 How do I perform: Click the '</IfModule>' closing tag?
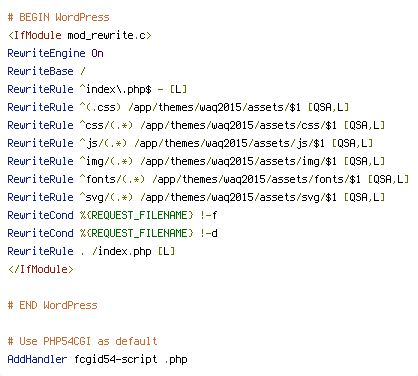[40, 269]
